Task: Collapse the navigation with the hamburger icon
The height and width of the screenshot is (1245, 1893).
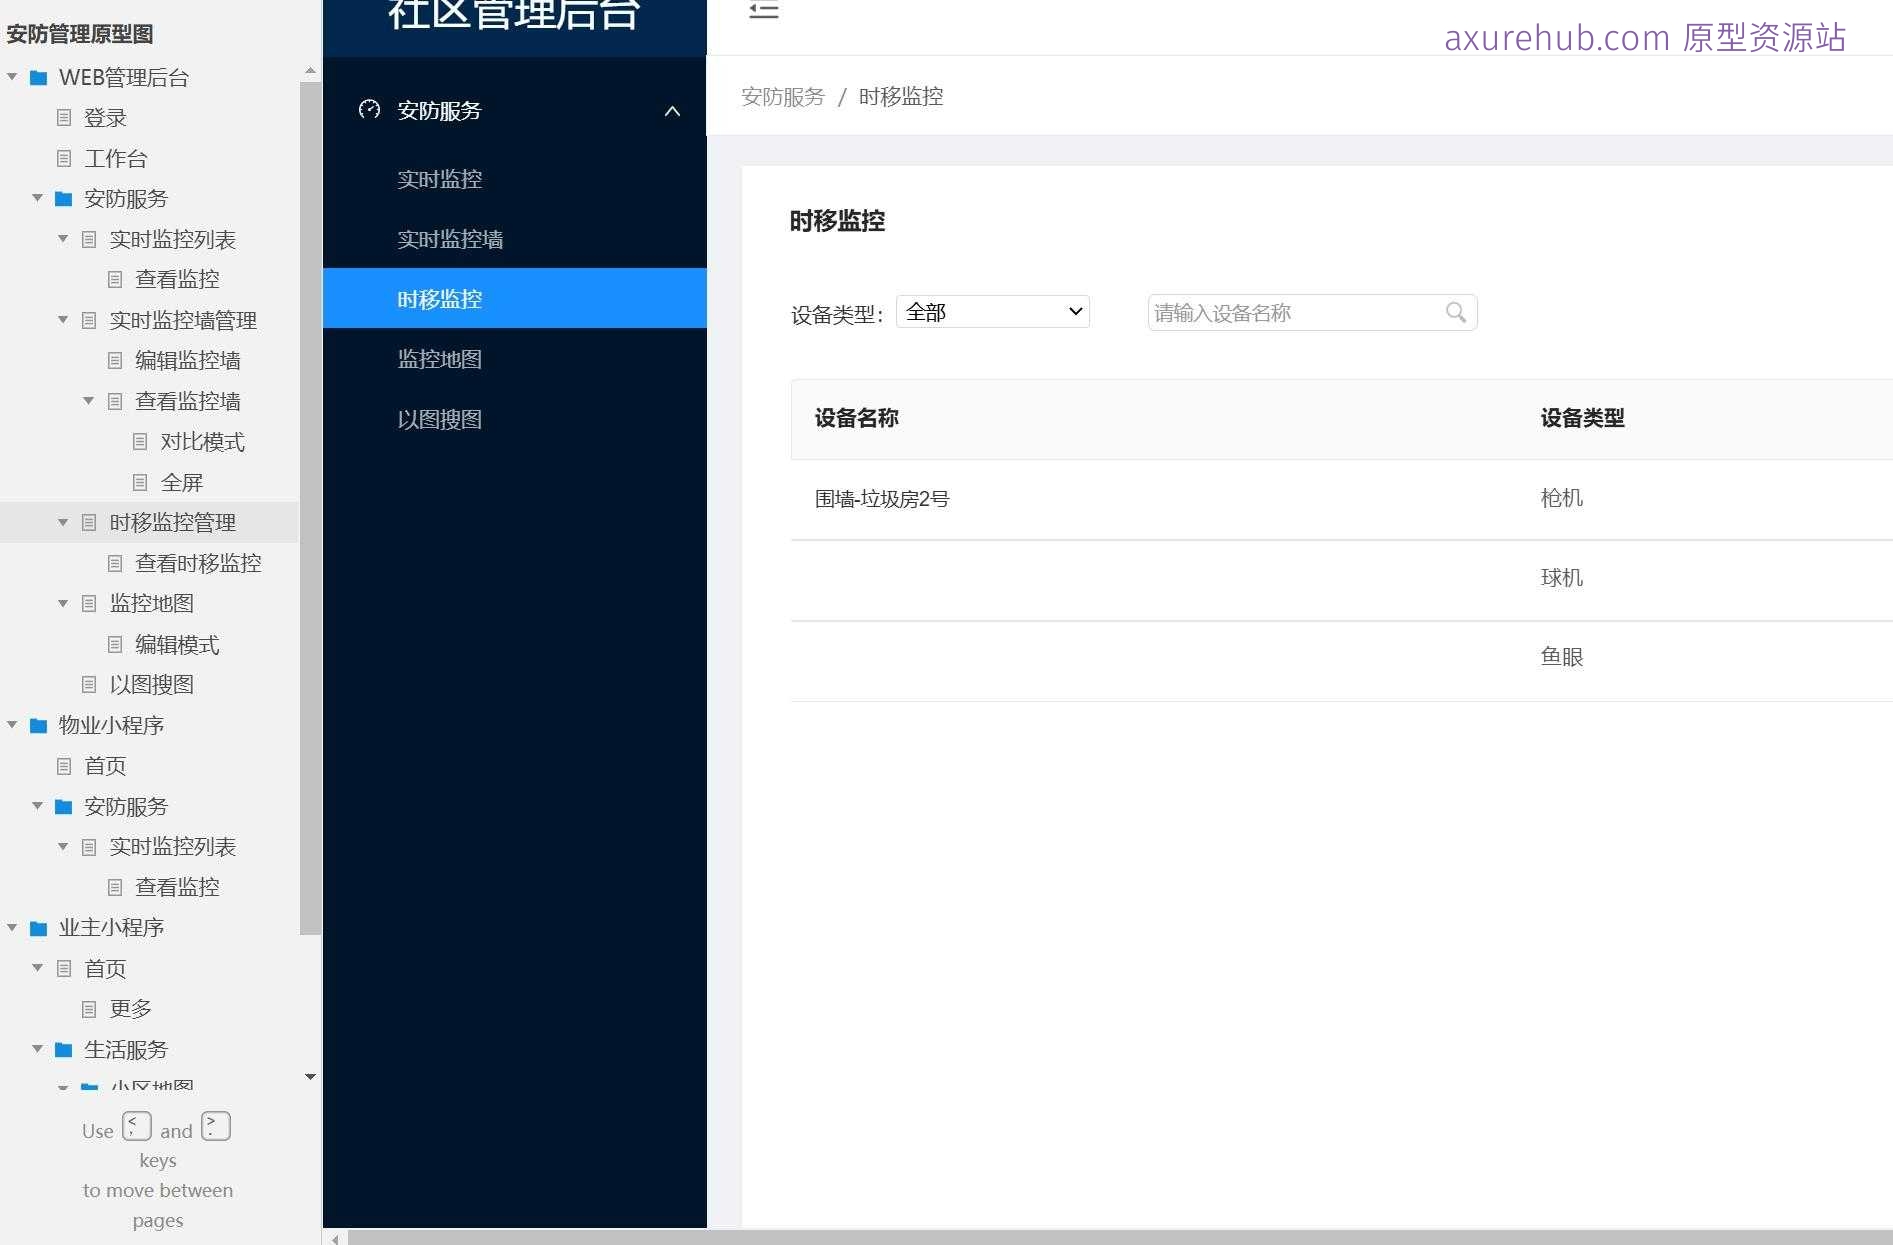Action: [x=763, y=11]
